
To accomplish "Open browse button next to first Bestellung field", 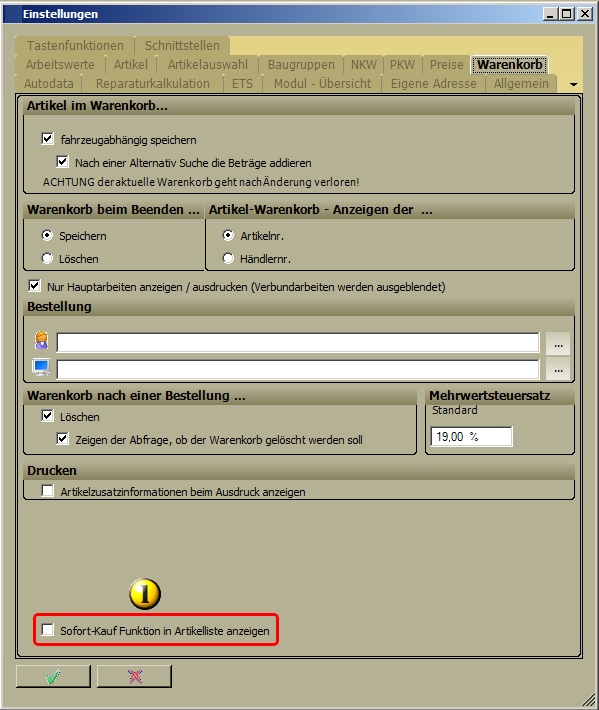I will pos(558,343).
